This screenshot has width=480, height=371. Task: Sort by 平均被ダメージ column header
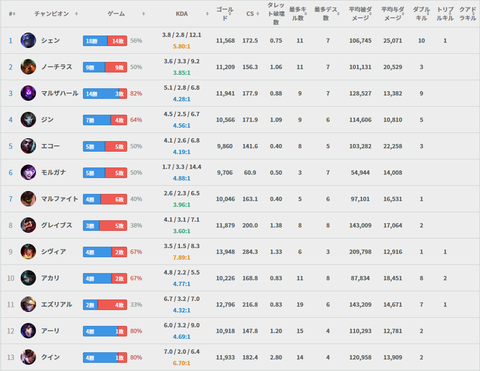click(x=360, y=14)
